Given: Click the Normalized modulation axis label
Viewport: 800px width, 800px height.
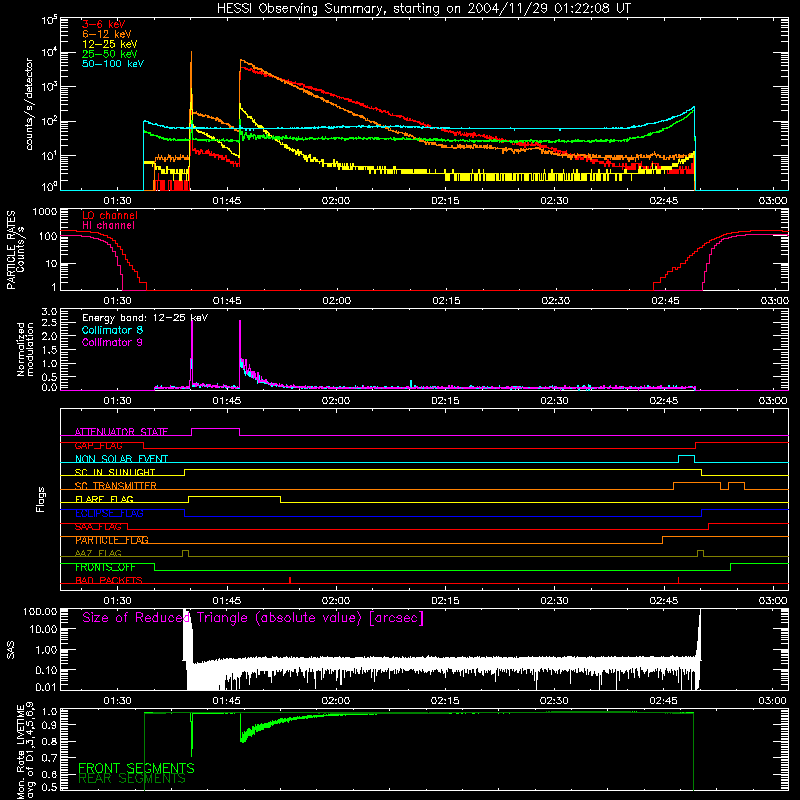Looking at the screenshot, I should coord(25,349).
